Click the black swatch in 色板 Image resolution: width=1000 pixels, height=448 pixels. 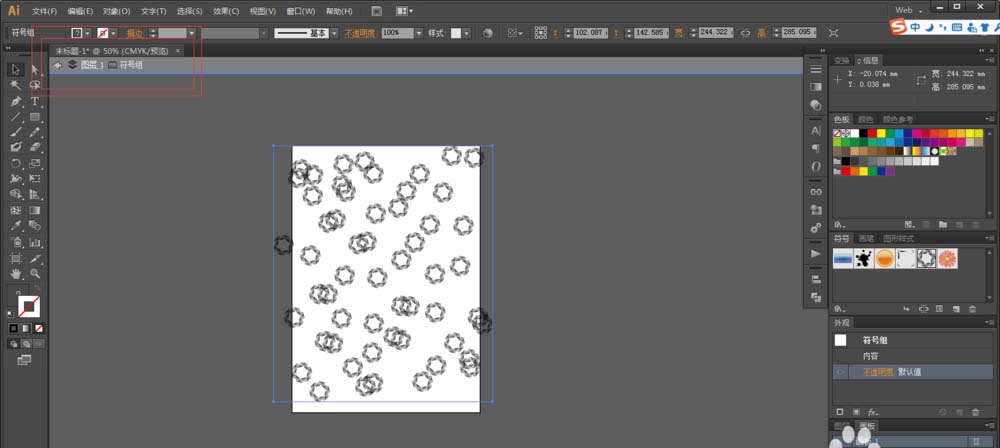tap(864, 133)
